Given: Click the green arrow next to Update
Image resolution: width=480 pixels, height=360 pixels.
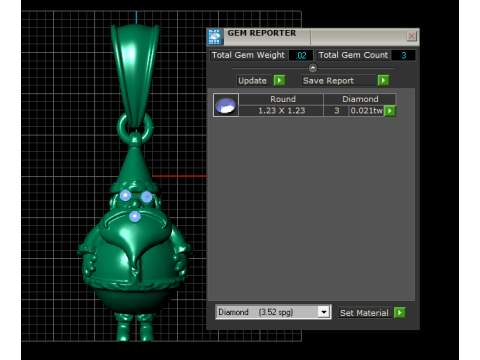Looking at the screenshot, I should tap(279, 80).
